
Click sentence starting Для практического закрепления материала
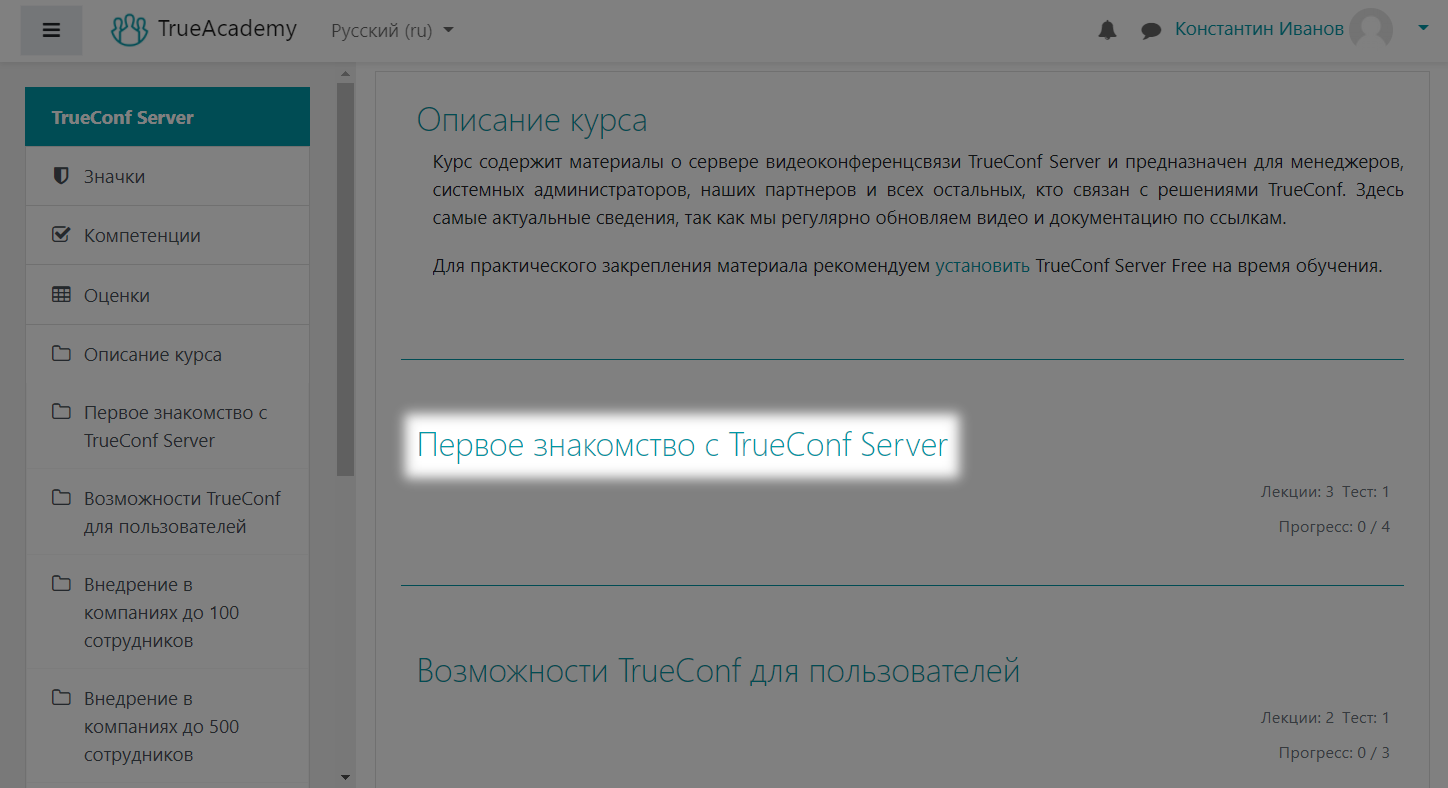(908, 266)
